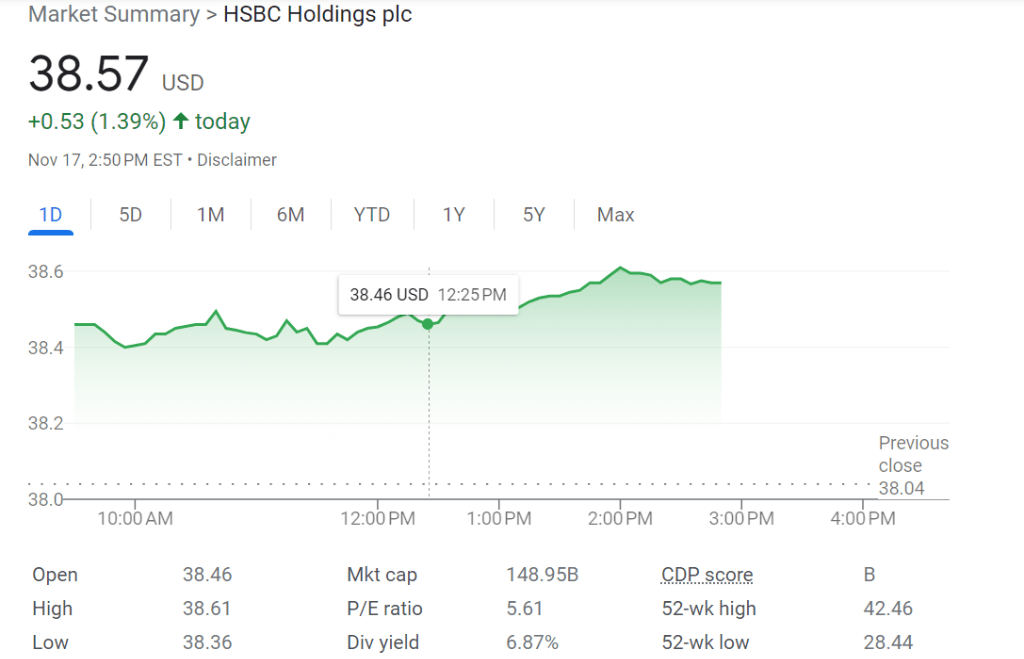
Task: Show the Max chart range
Action: coord(615,215)
